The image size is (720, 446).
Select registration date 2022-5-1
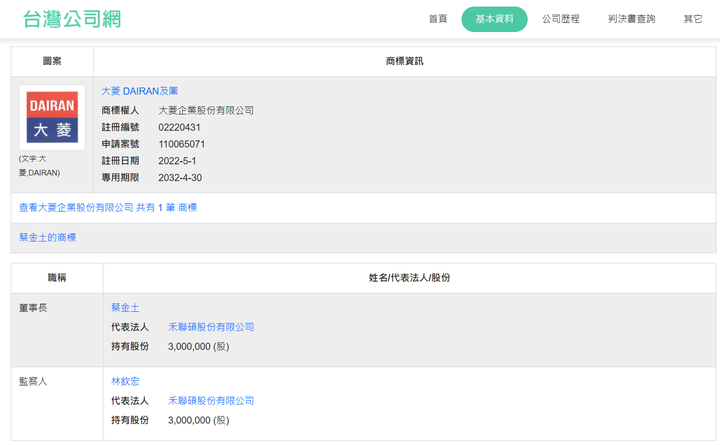click(177, 161)
